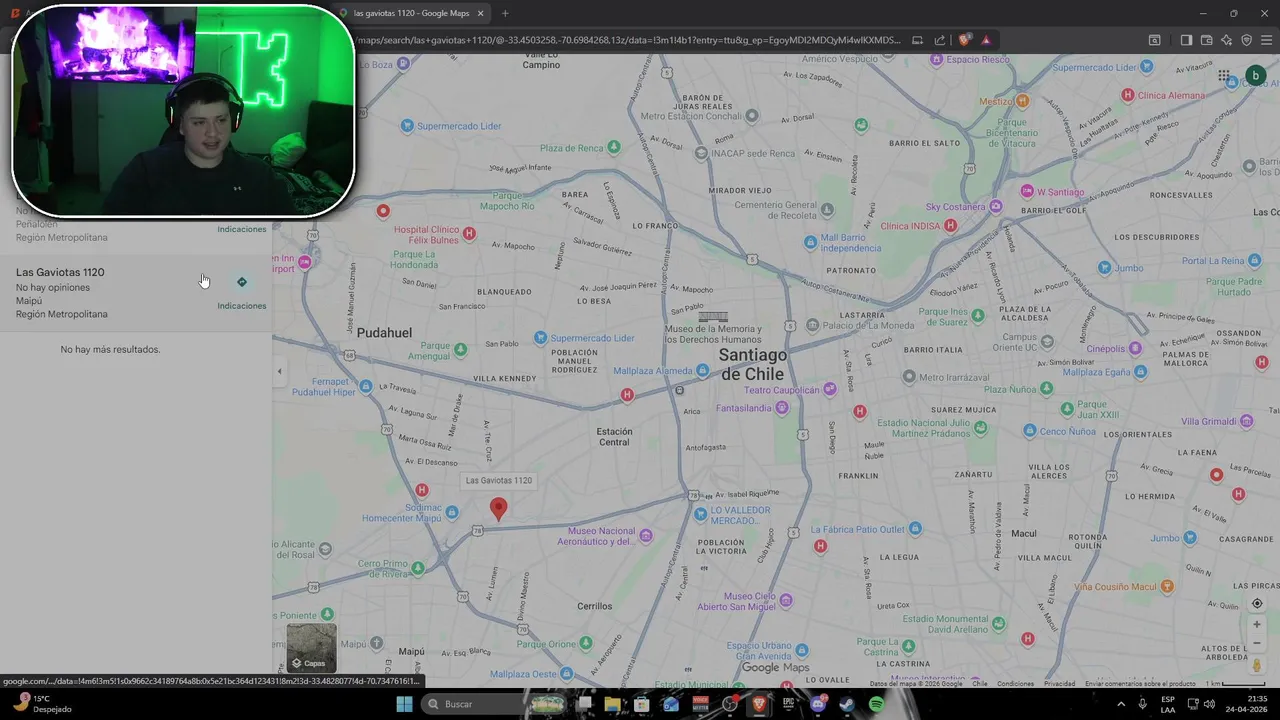Collapse the side panel arrow
This screenshot has height=720, width=1280.
tap(279, 371)
